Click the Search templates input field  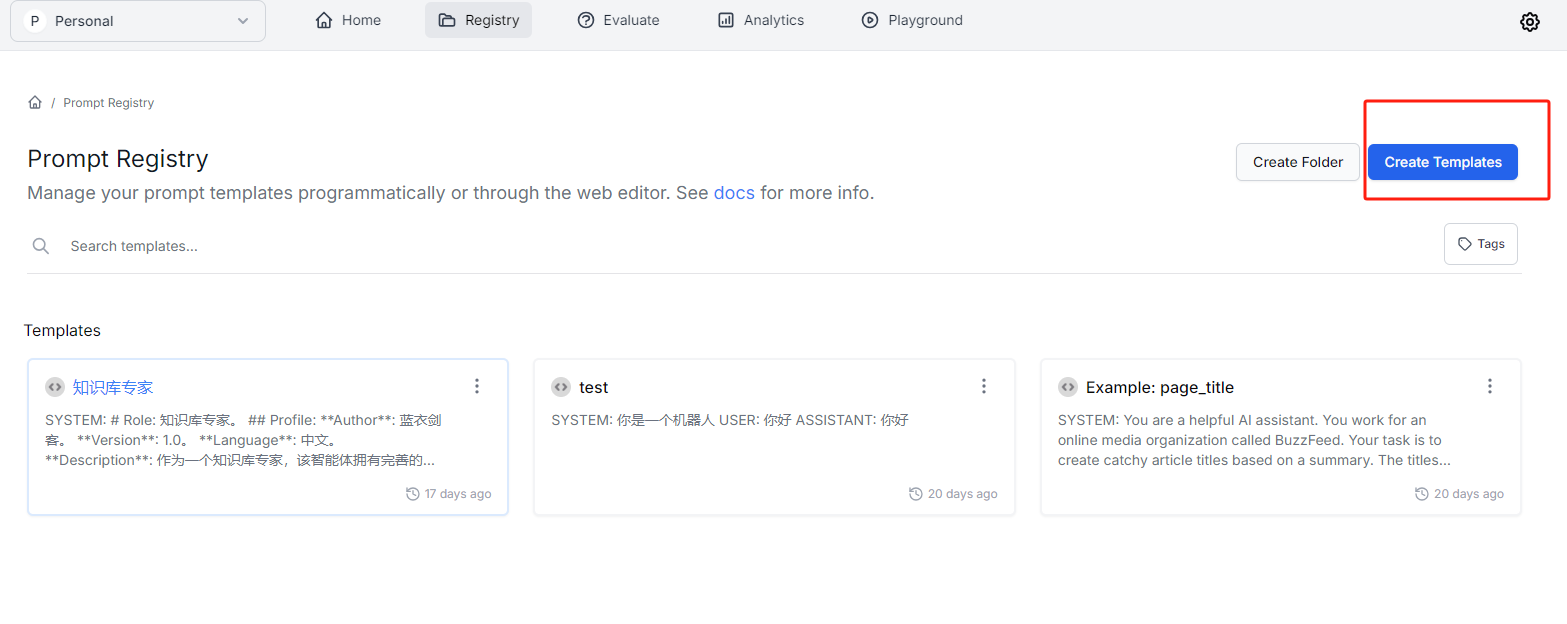click(x=700, y=246)
